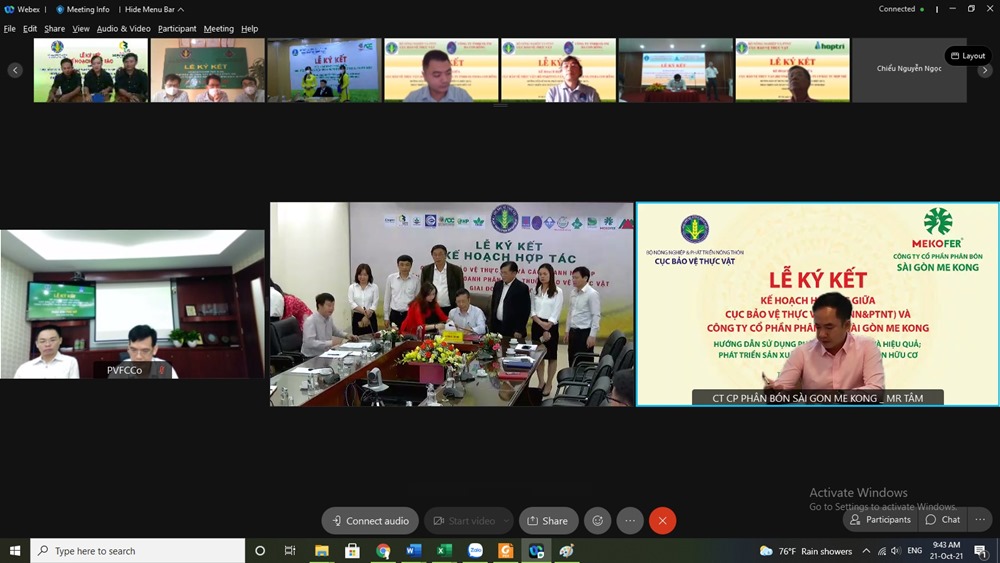This screenshot has width=1000, height=563.
Task: Select the PVFCCo participant video
Action: click(132, 304)
